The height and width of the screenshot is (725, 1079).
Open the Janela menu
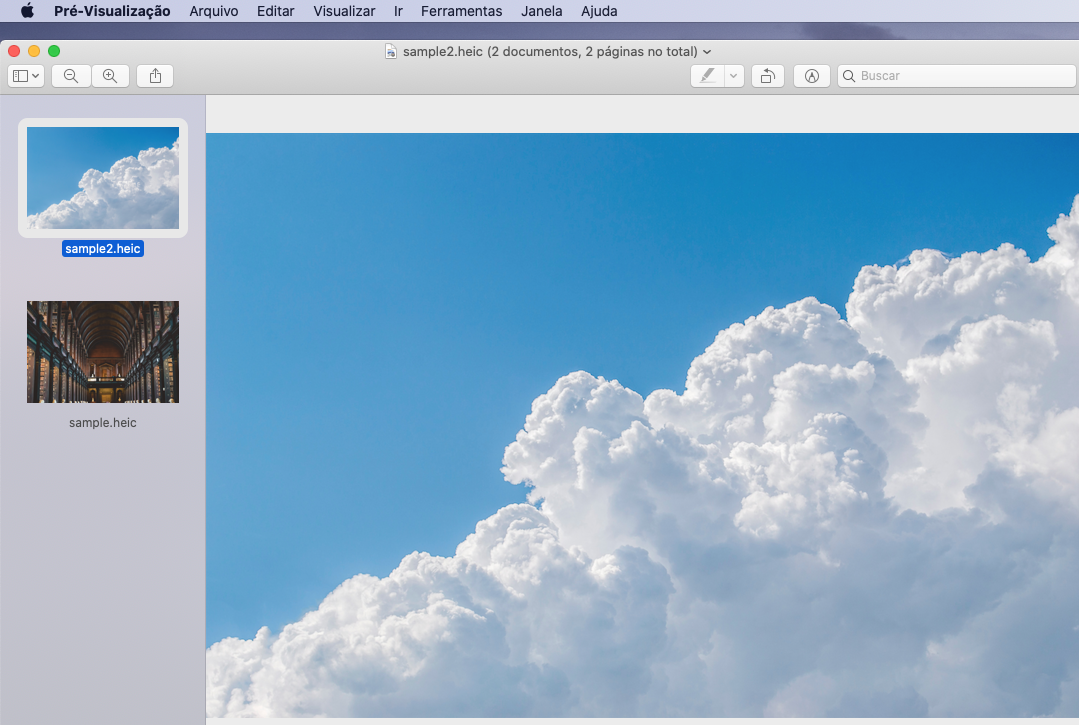(x=542, y=11)
